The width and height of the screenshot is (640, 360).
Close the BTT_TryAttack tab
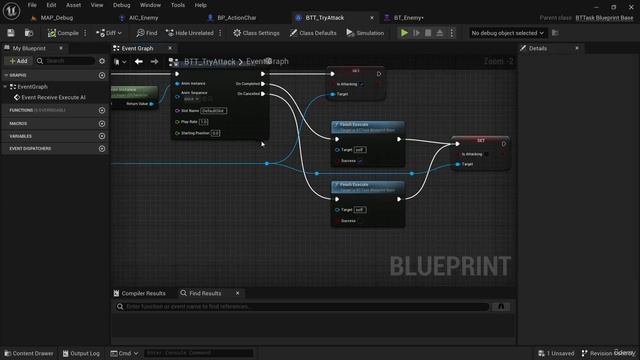372,18
